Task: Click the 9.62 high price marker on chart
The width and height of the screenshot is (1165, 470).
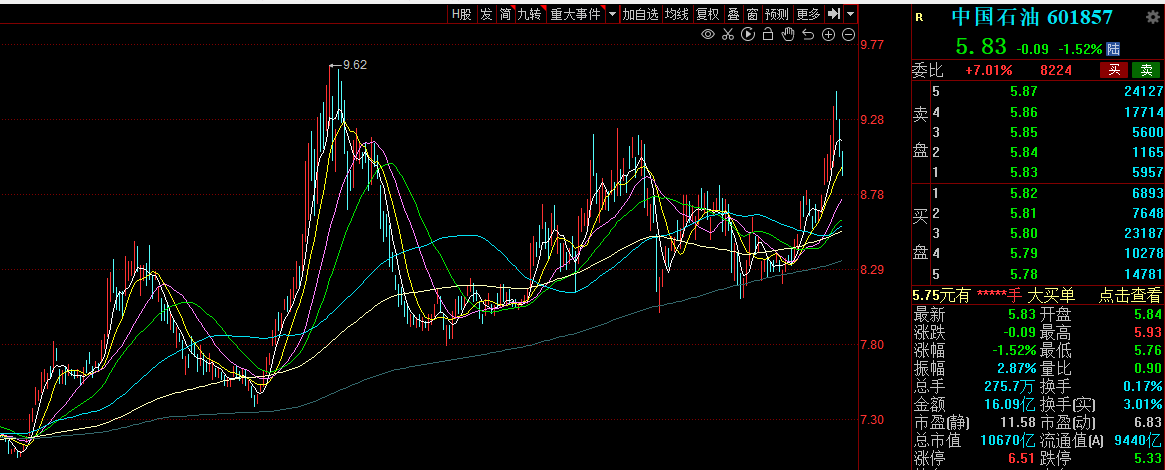Action: click(354, 65)
